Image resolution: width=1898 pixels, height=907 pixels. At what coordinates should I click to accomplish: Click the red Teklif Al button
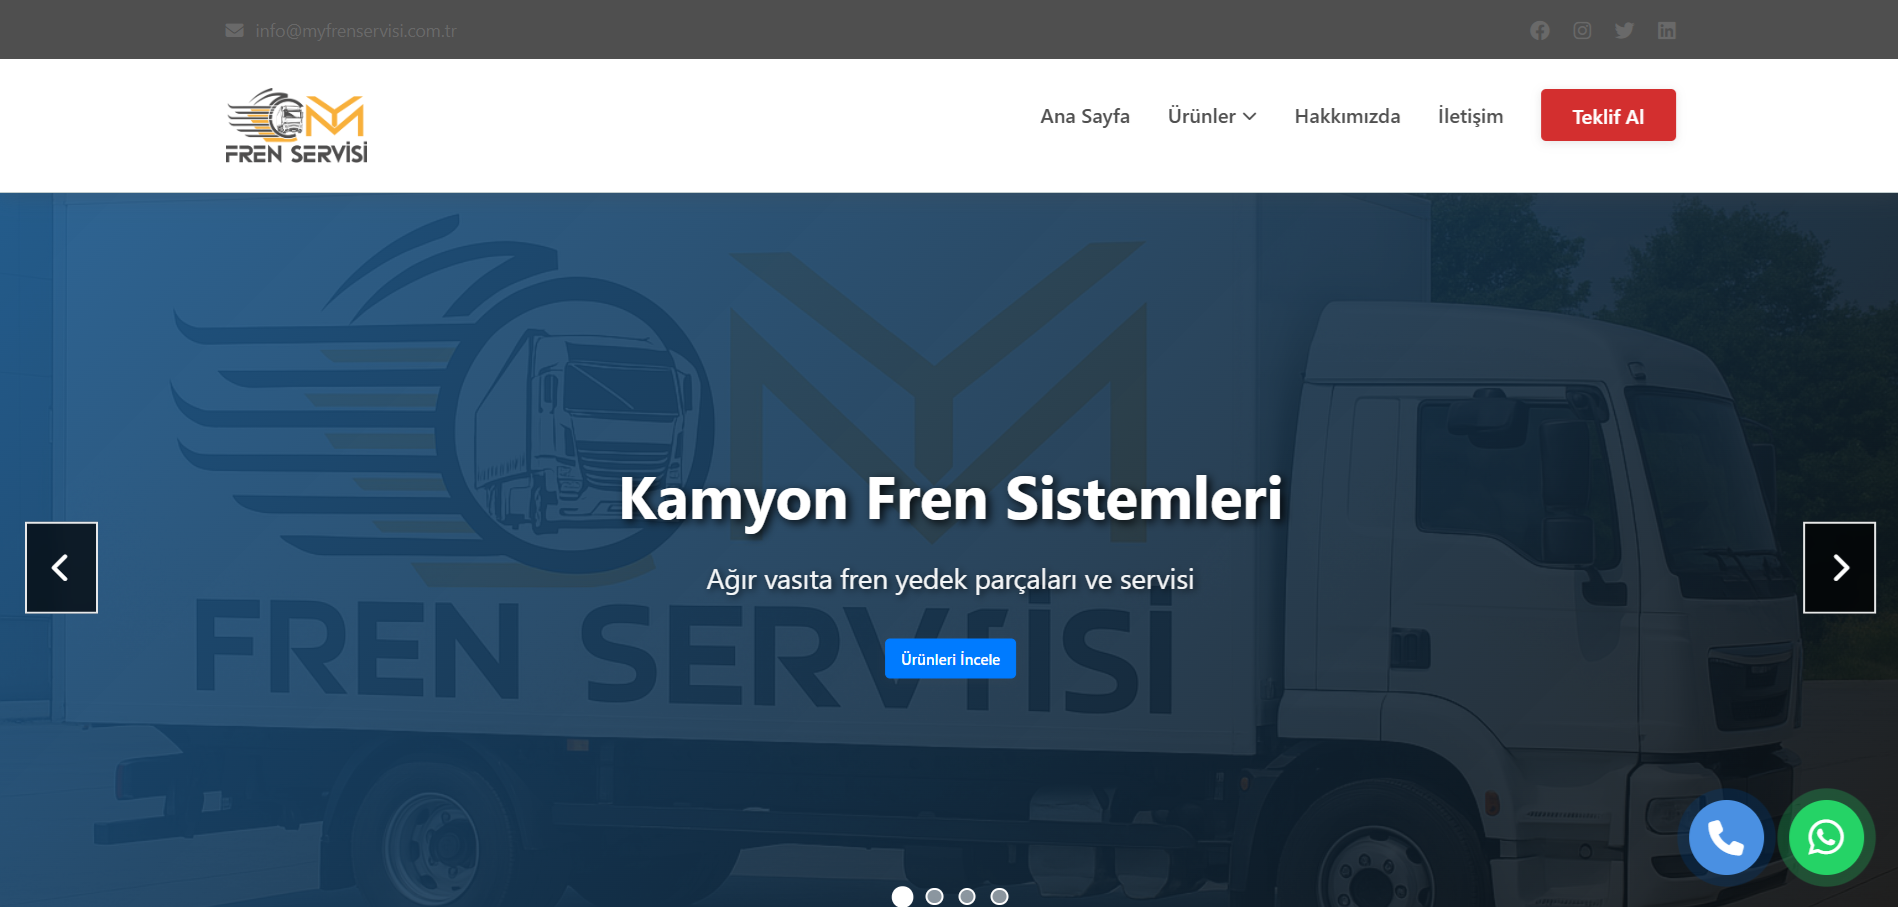tap(1607, 115)
